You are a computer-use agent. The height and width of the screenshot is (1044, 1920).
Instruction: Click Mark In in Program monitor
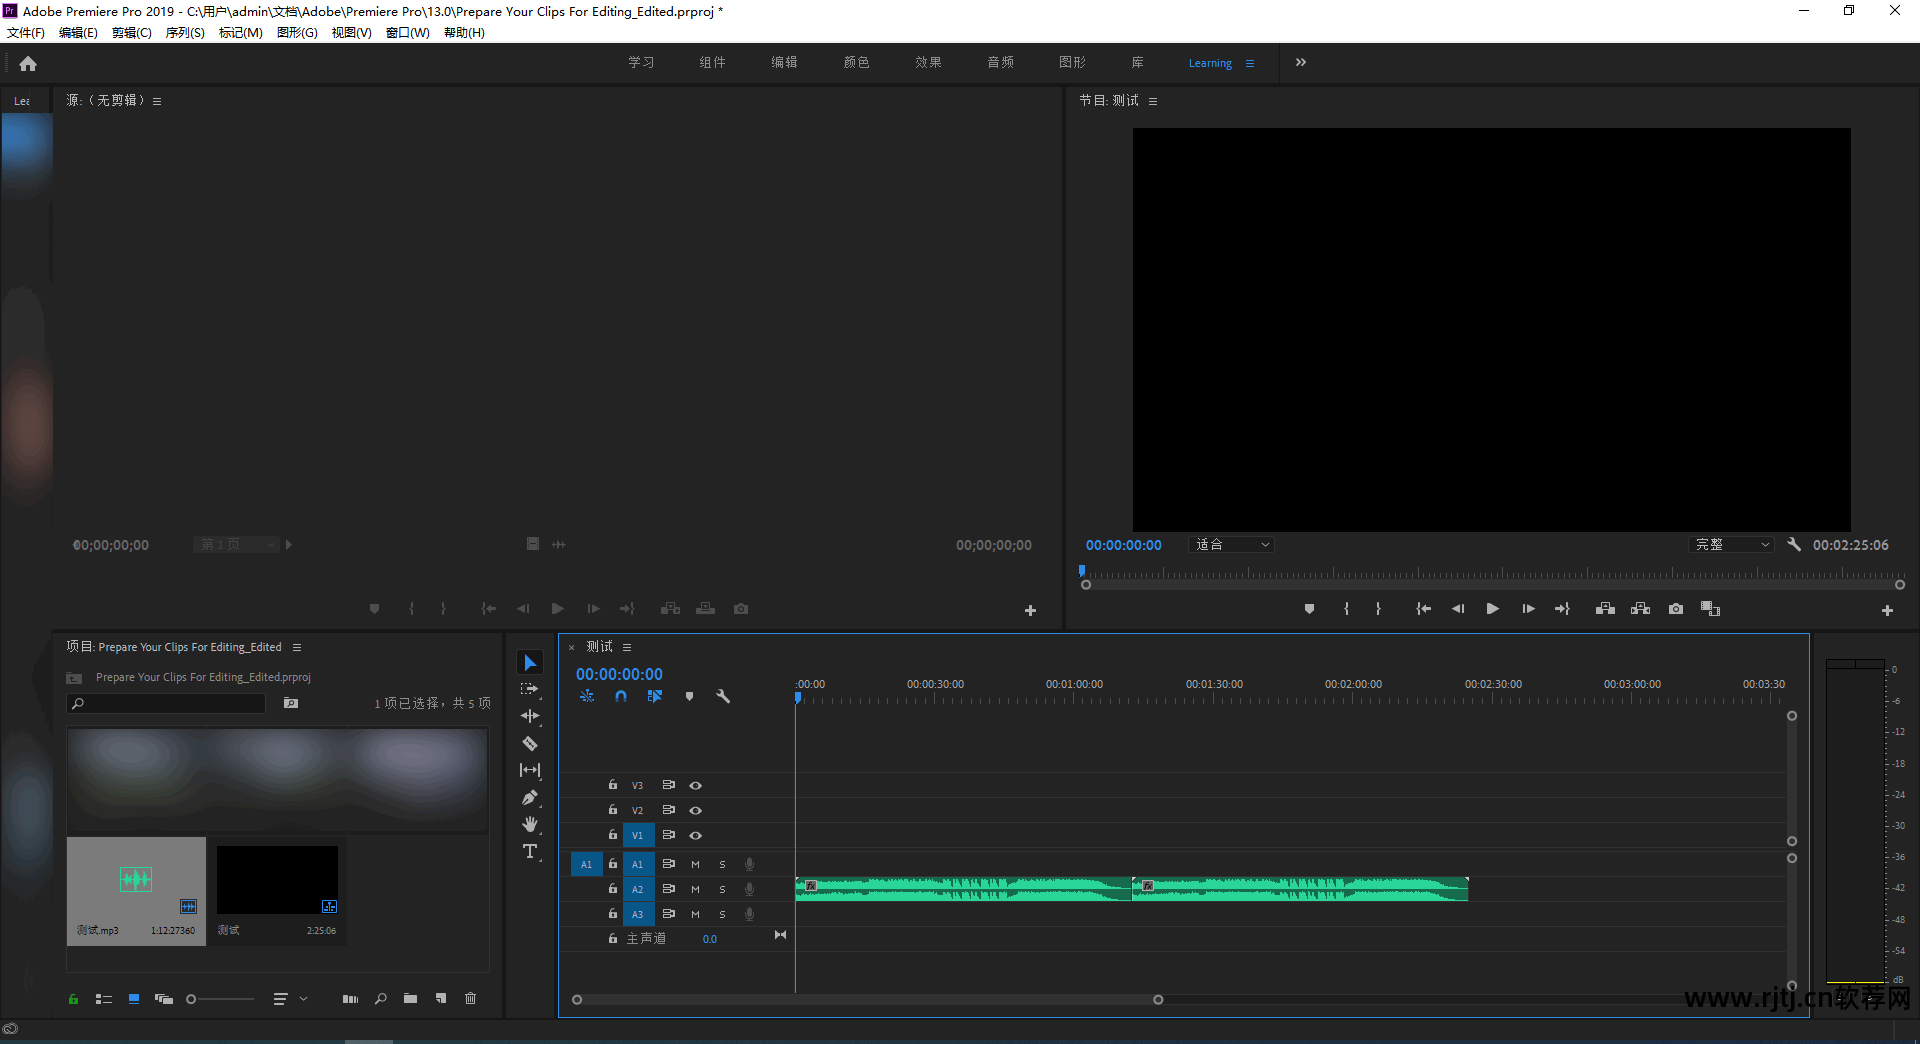pyautogui.click(x=1346, y=608)
